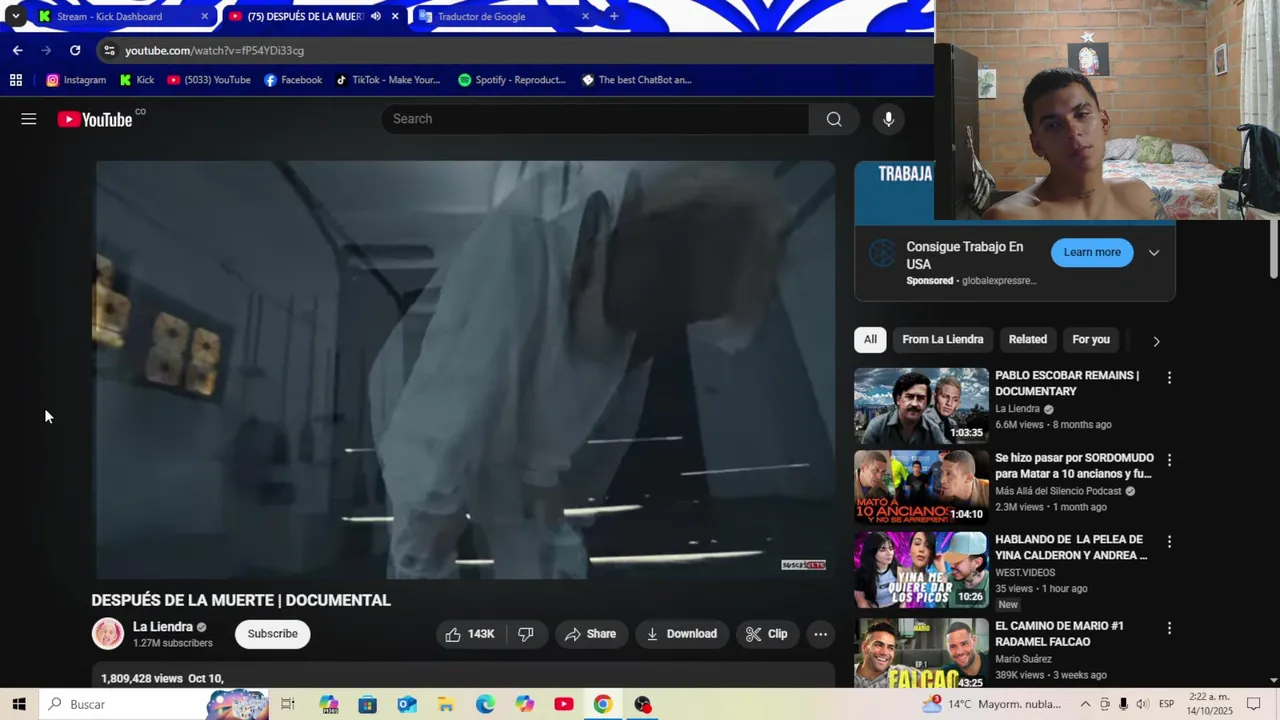Open the TikTok bookmark
Image resolution: width=1280 pixels, height=720 pixels.
click(x=388, y=80)
